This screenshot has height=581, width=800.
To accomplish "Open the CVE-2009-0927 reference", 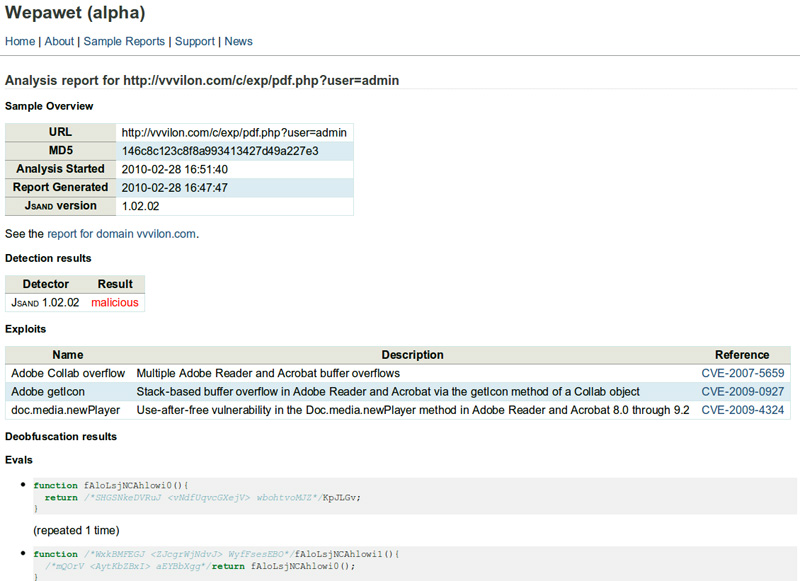I will pos(743,391).
